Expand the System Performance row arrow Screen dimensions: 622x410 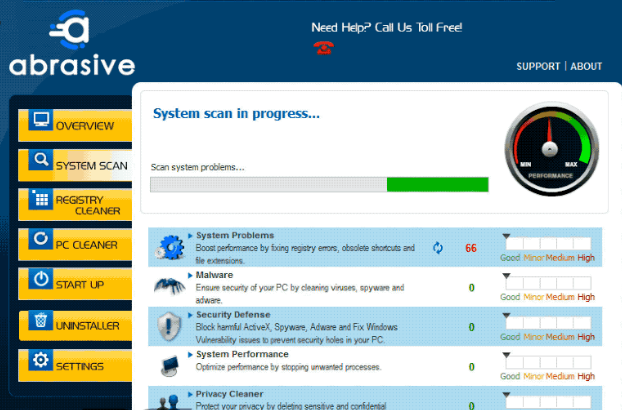(x=190, y=354)
